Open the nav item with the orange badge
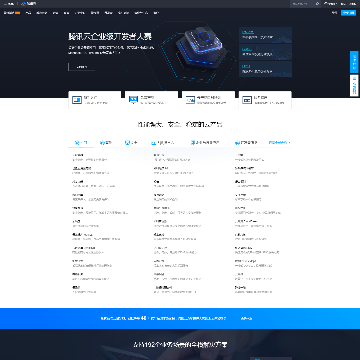Image resolution: width=360 pixels, height=360 pixels. [x=12, y=13]
